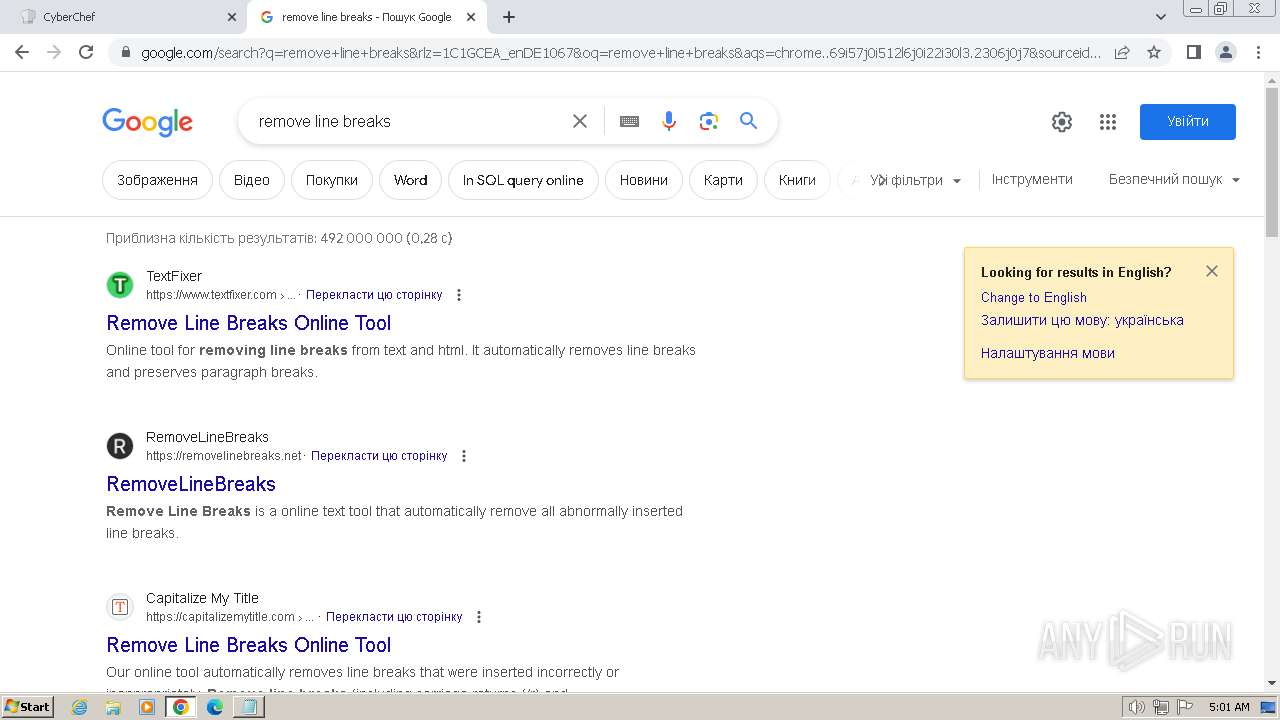Select the Word filter chip
Image resolution: width=1280 pixels, height=720 pixels.
coord(410,180)
